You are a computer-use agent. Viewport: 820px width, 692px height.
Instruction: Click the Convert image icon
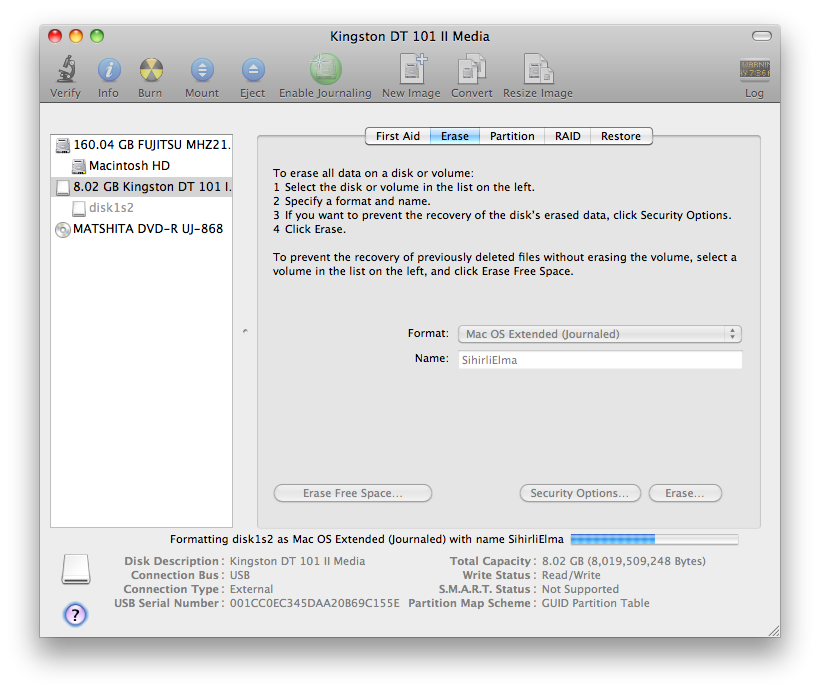471,71
